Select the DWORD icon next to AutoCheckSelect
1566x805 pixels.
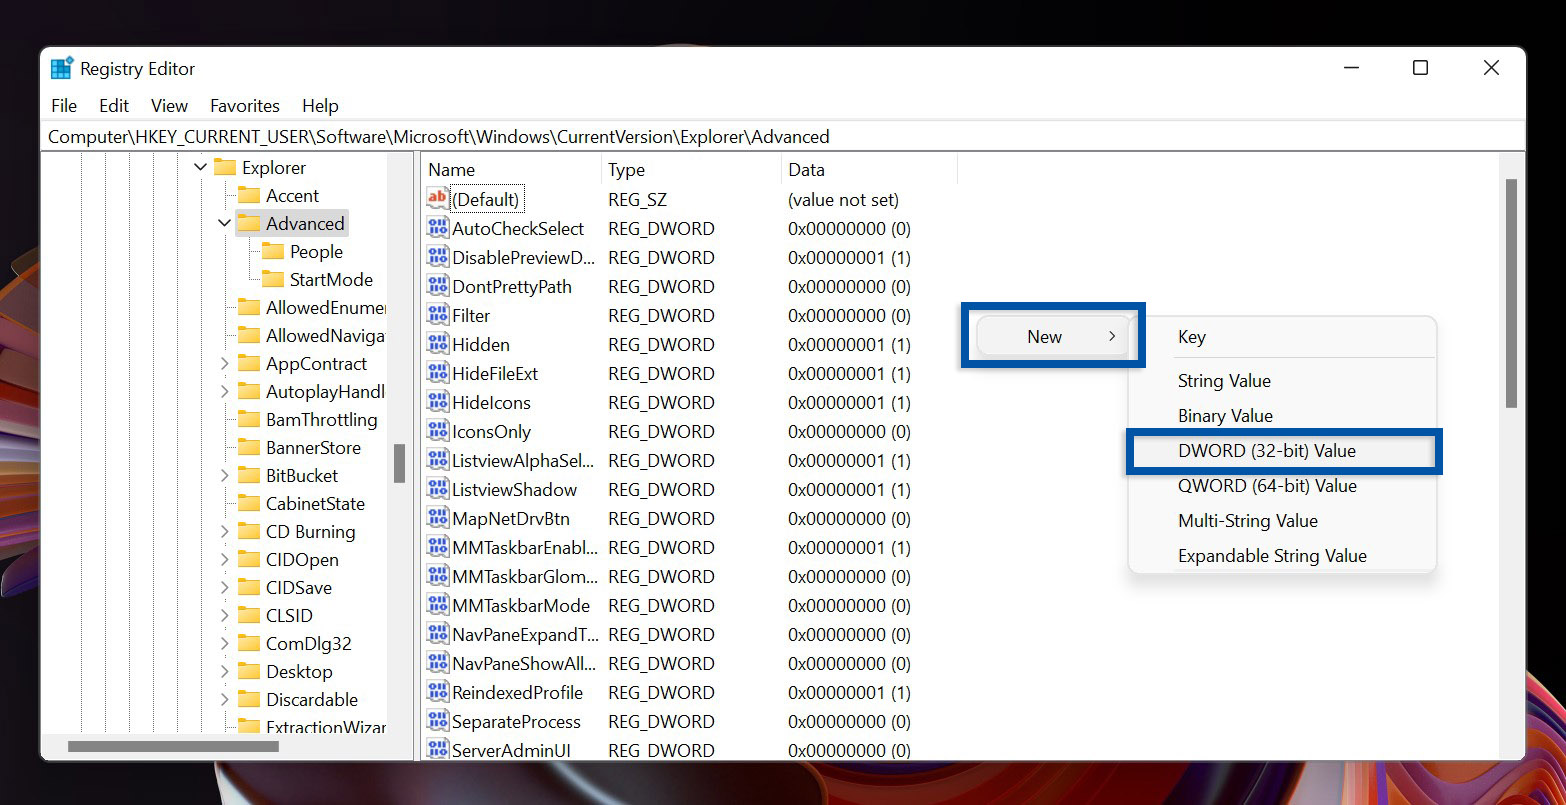tap(437, 228)
